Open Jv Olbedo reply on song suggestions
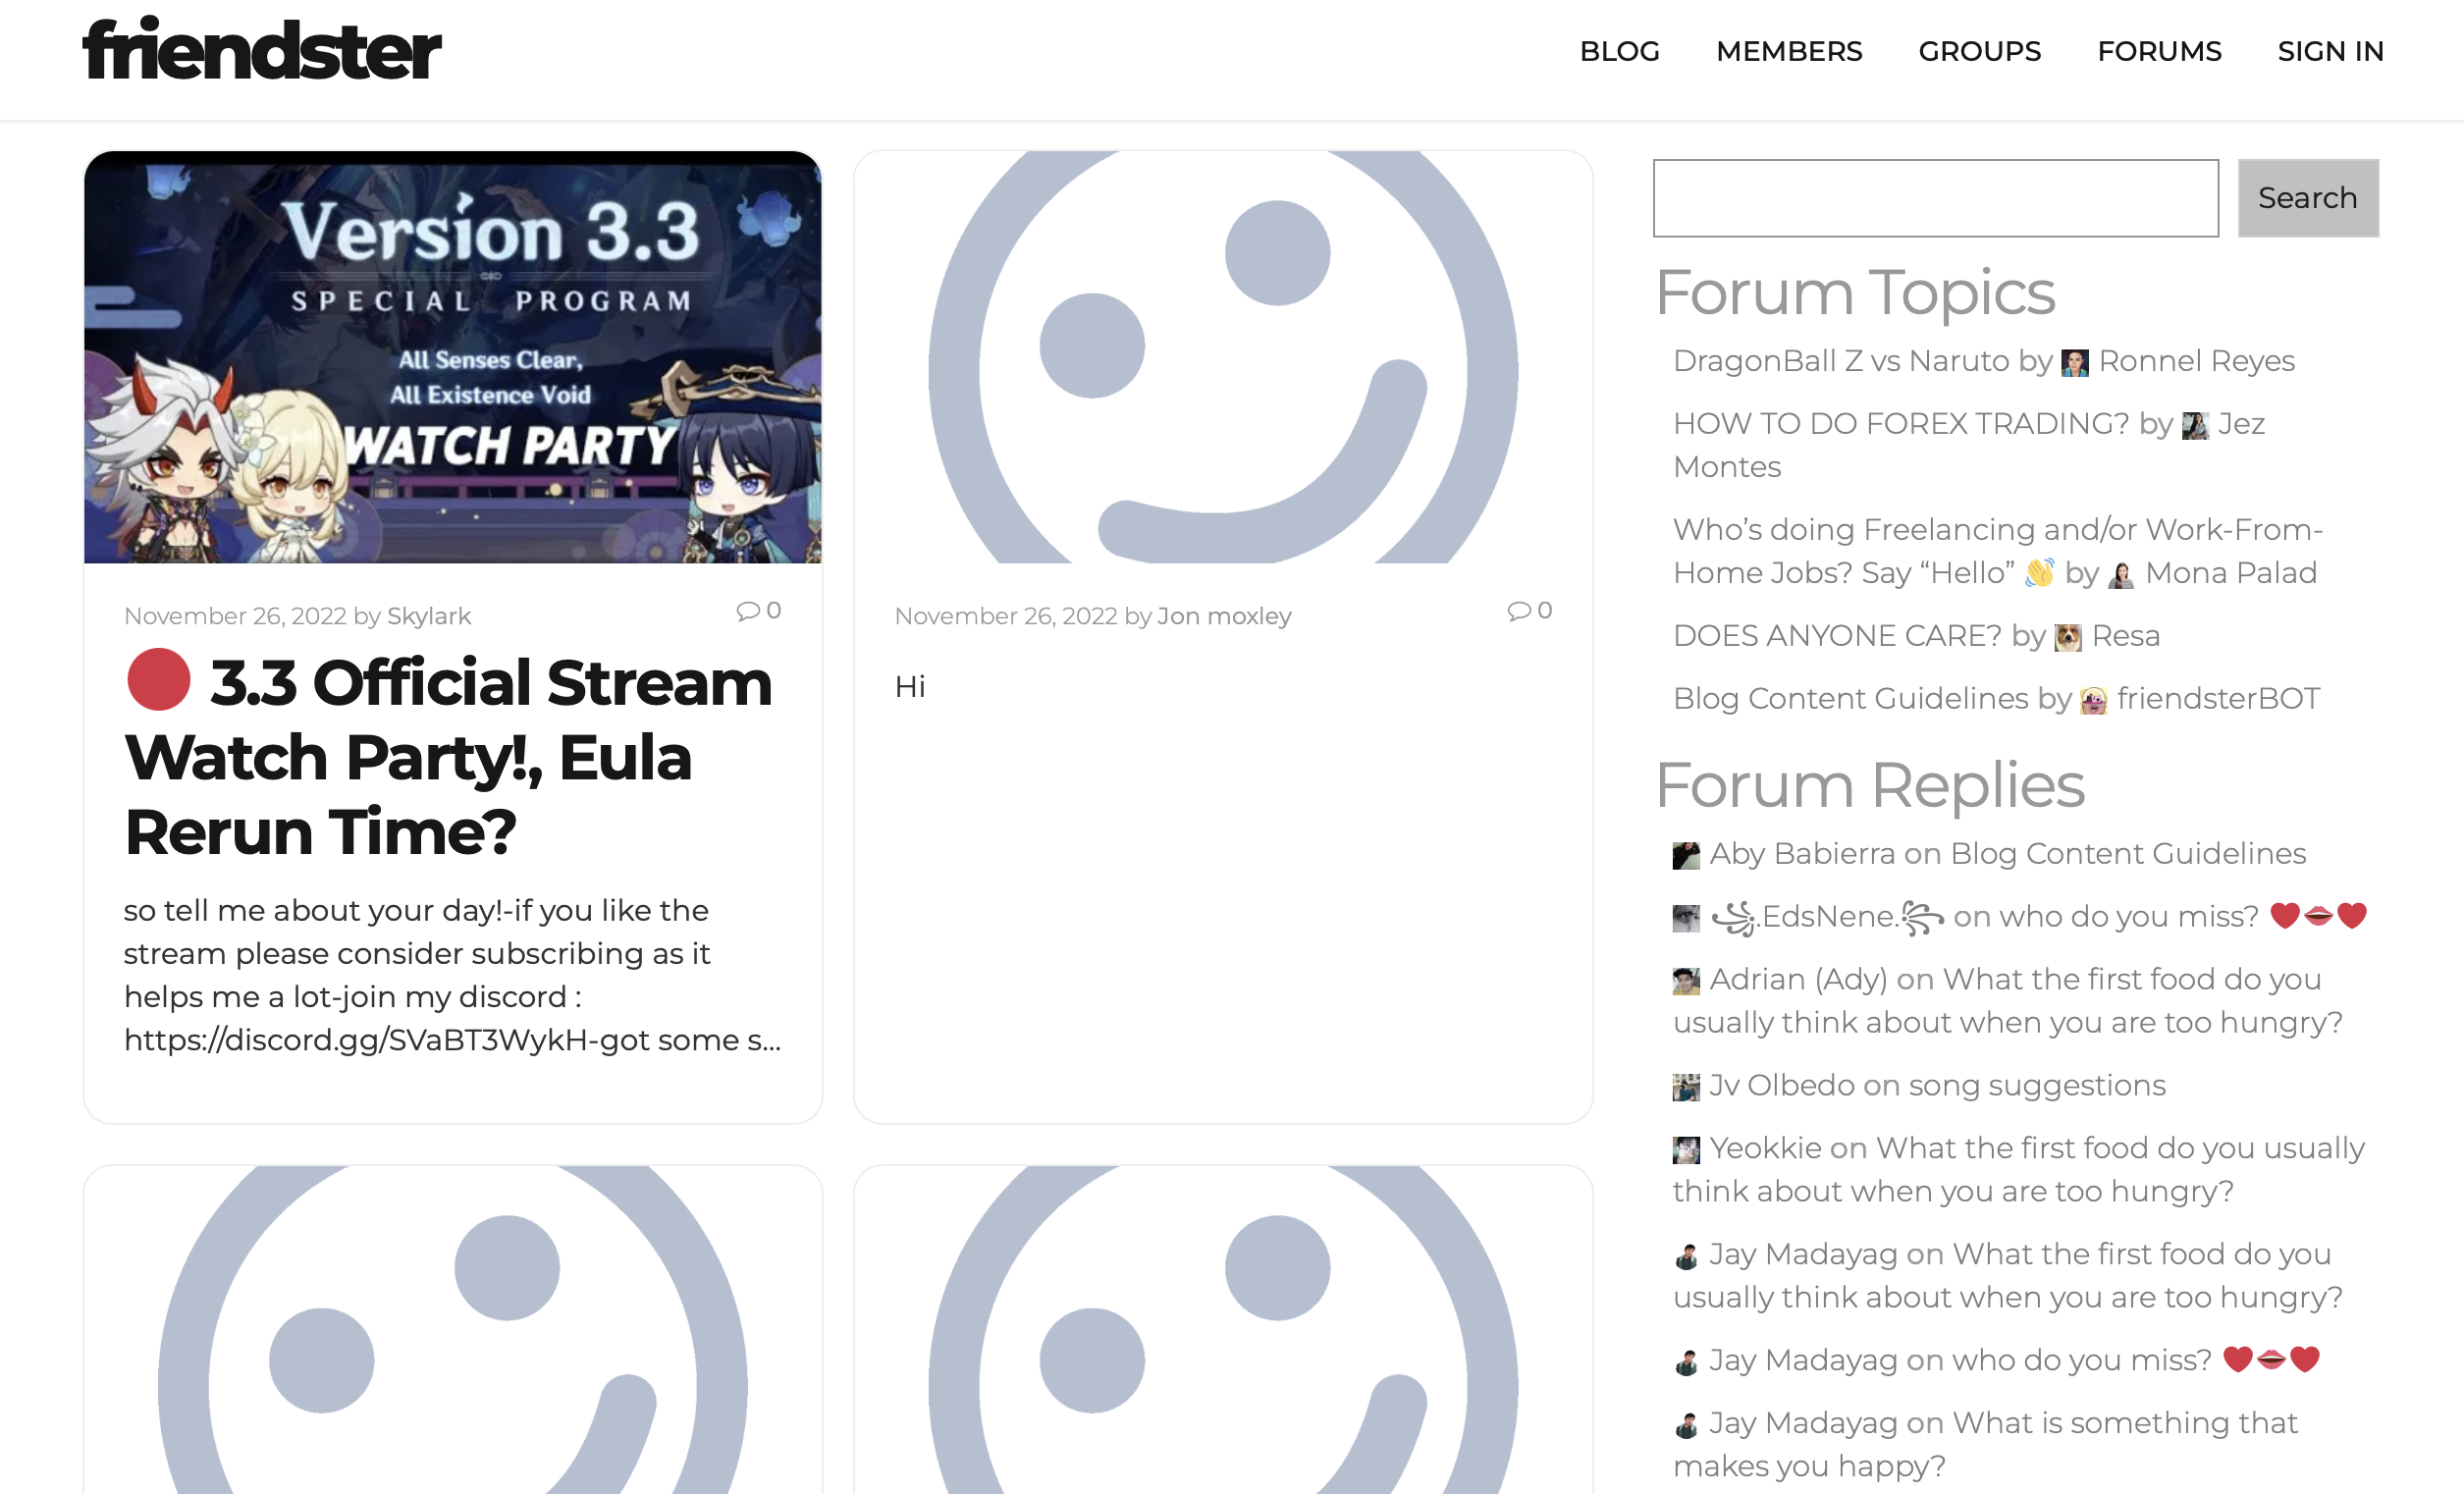The width and height of the screenshot is (2464, 1494). point(2037,1086)
